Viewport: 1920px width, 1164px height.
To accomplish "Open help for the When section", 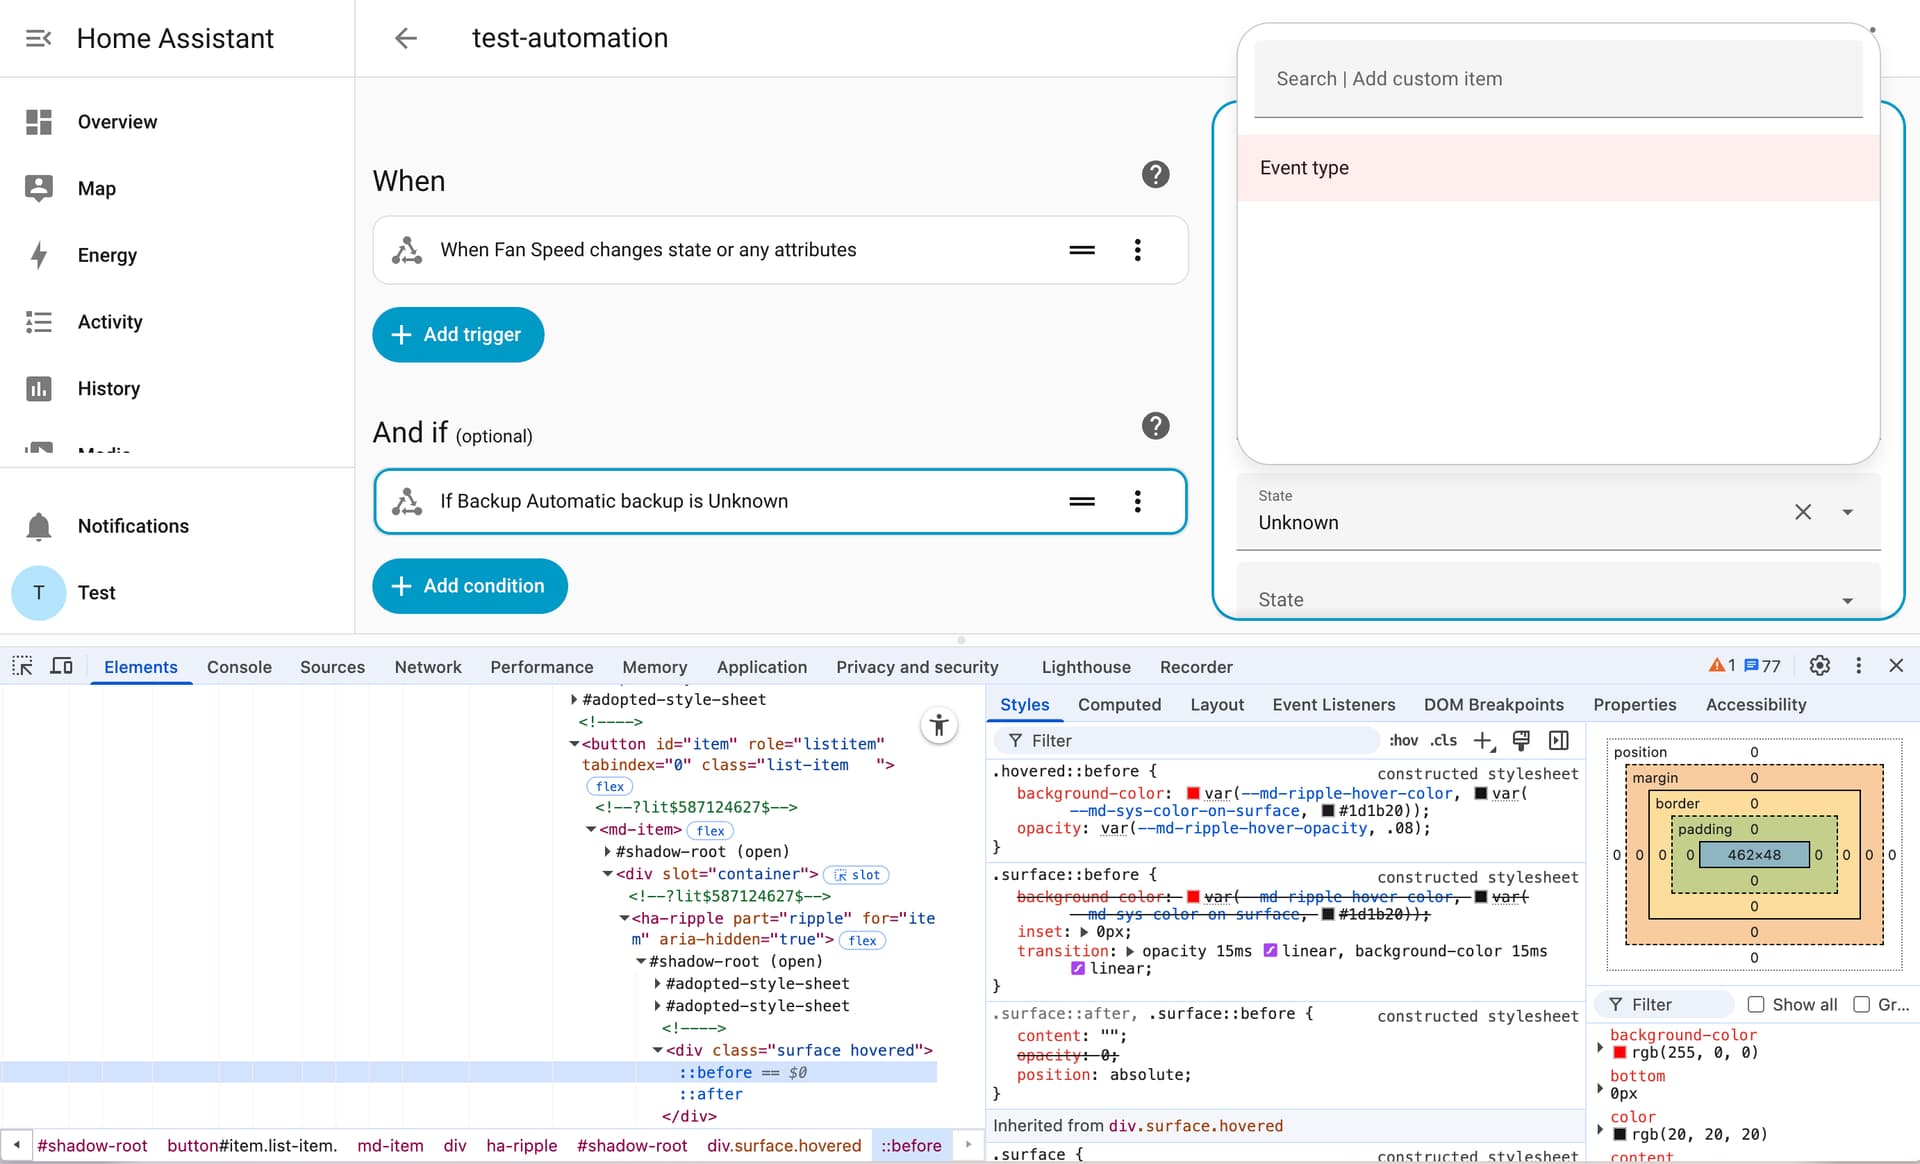I will point(1155,175).
